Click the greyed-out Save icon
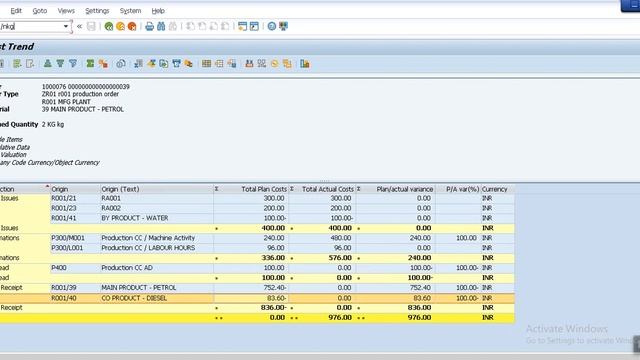 91,27
